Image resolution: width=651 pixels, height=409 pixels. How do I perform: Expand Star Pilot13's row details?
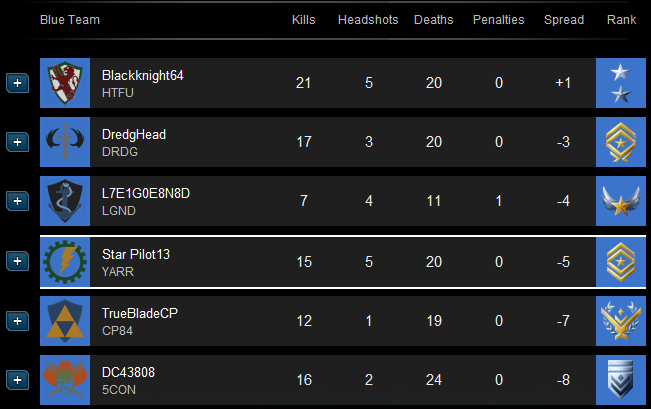click(17, 262)
